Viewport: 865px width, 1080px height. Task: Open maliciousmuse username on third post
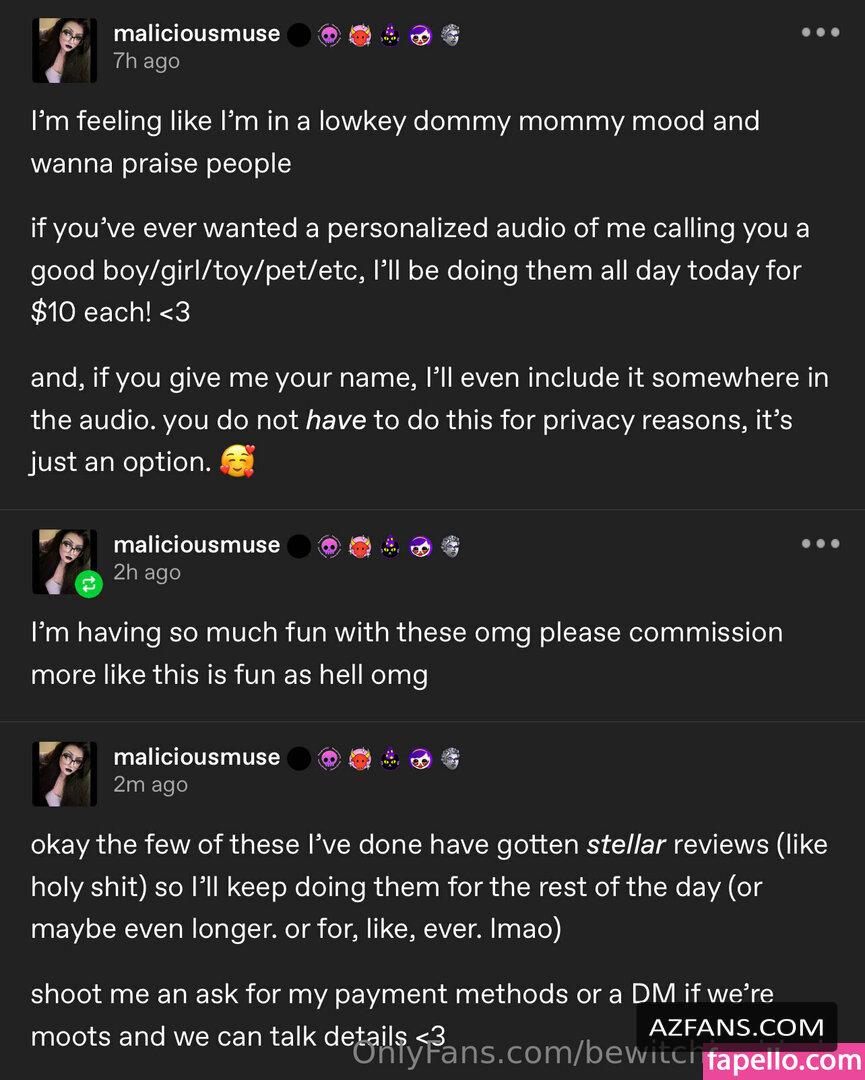197,757
